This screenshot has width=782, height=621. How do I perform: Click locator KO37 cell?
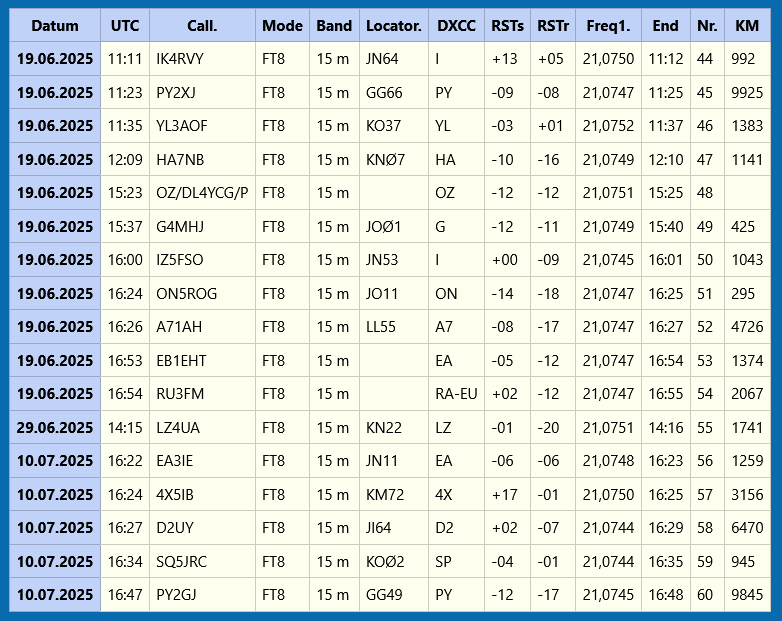(393, 126)
